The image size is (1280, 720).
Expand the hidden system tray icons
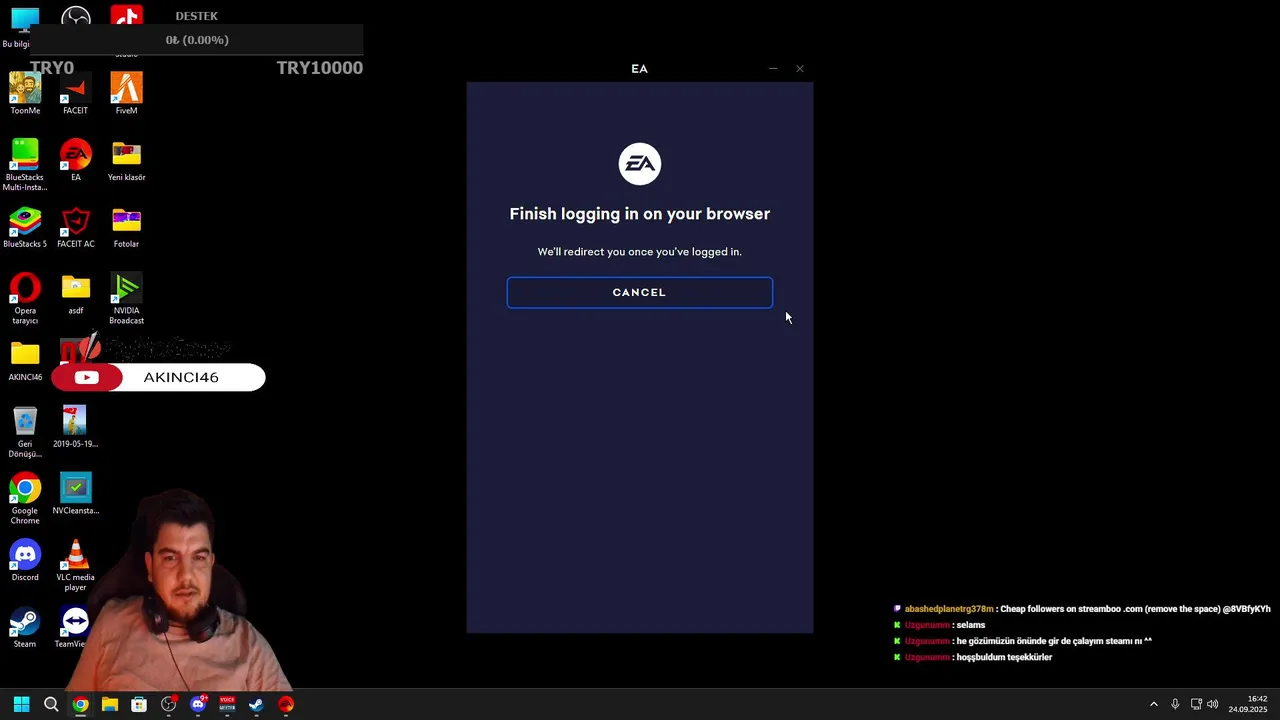click(1153, 704)
